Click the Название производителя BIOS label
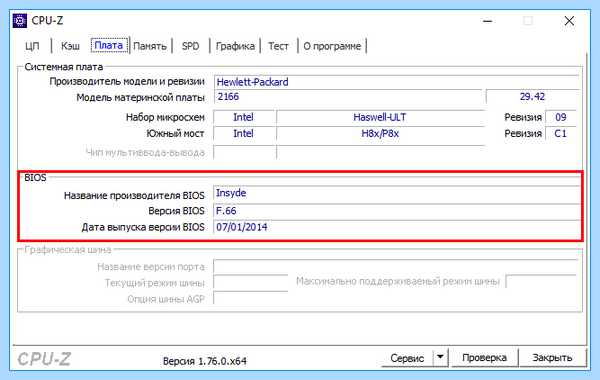 (x=134, y=196)
